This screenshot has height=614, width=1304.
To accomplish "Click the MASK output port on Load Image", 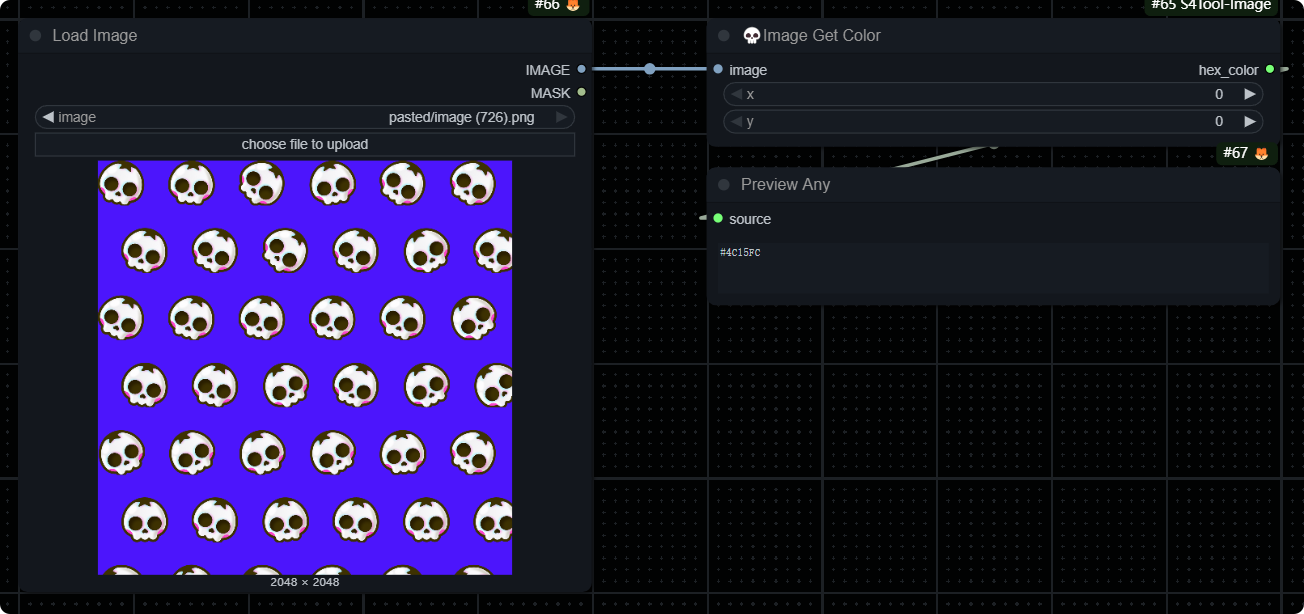I will coord(581,93).
